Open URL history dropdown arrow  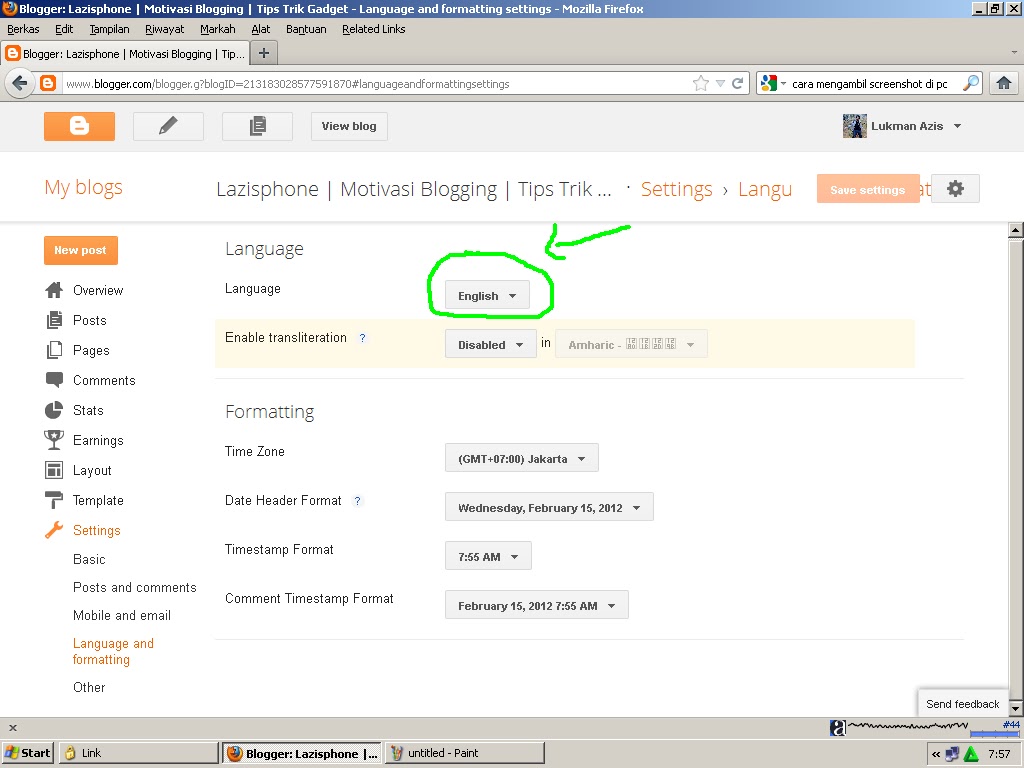[x=720, y=83]
